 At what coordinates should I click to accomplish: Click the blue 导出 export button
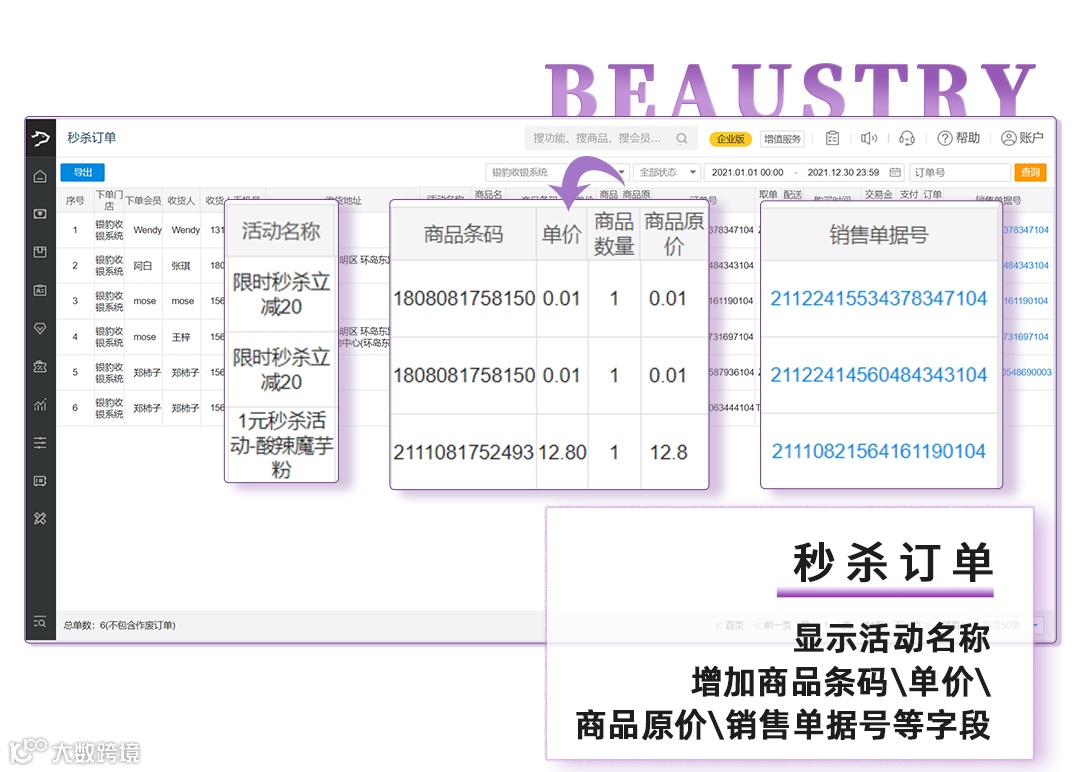pyautogui.click(x=82, y=172)
